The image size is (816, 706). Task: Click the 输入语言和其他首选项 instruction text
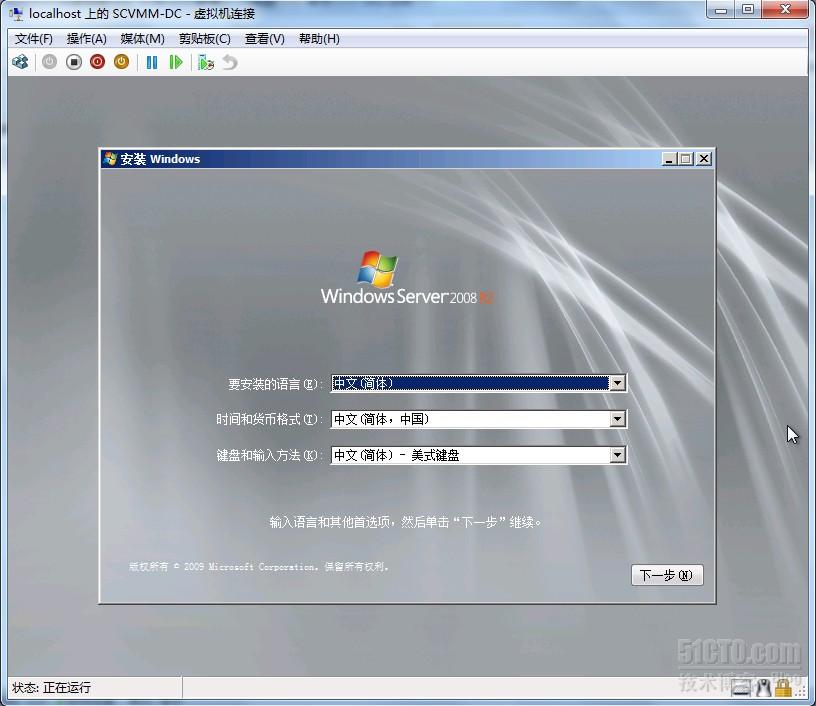(406, 522)
